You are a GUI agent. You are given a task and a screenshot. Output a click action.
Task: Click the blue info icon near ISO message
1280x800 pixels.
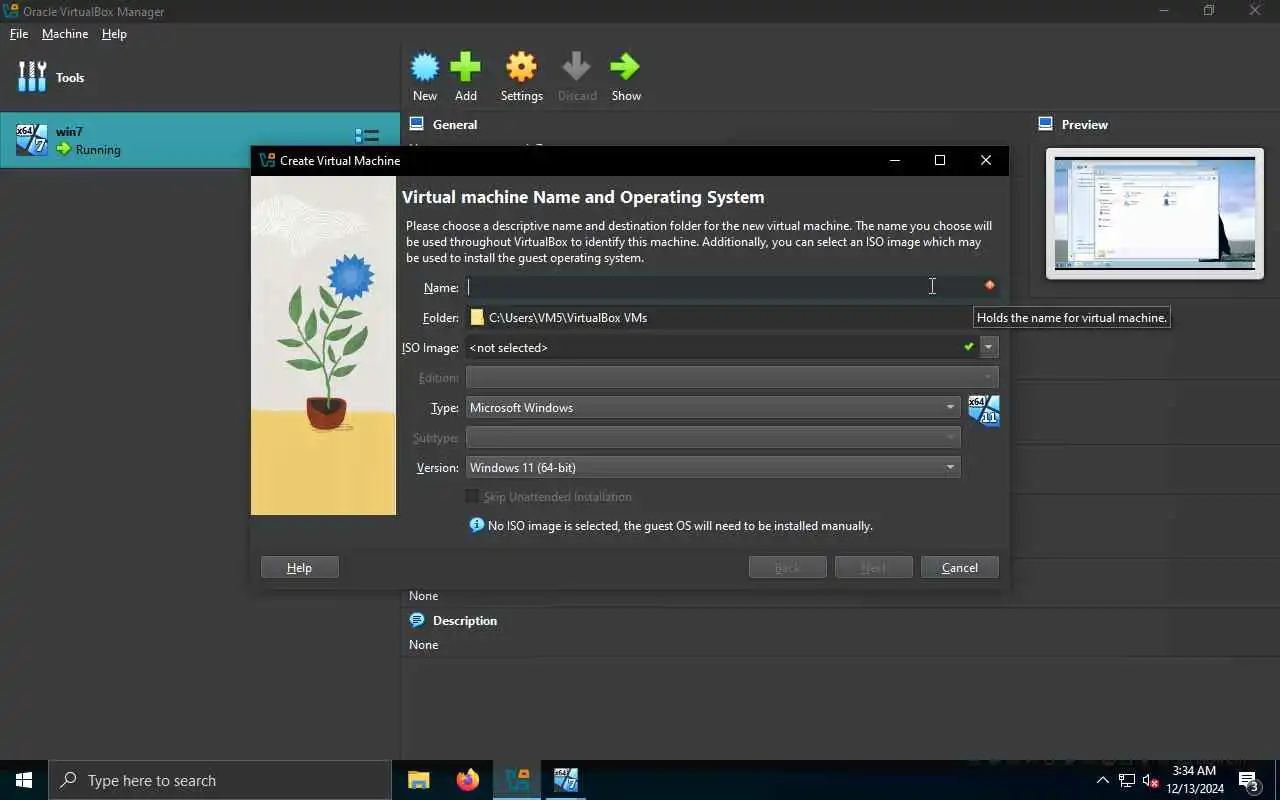pyautogui.click(x=477, y=525)
